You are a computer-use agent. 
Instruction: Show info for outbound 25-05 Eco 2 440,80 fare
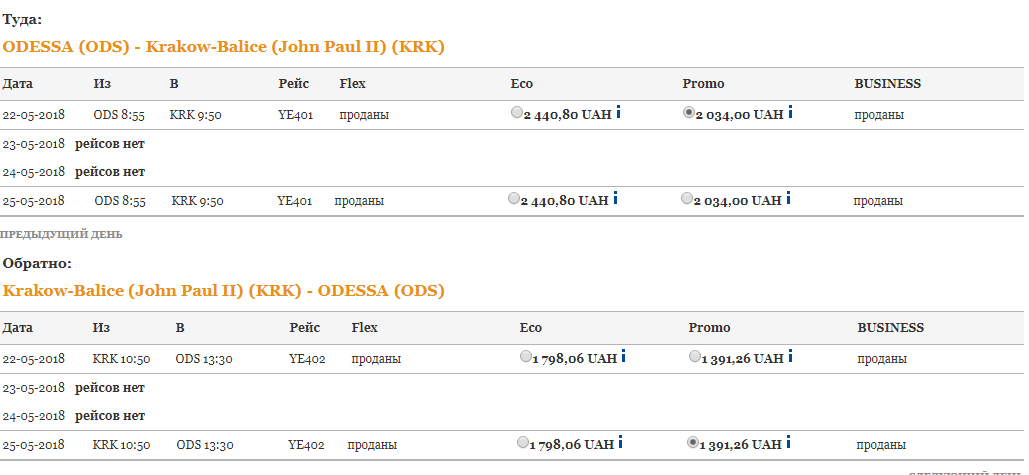[x=616, y=199]
